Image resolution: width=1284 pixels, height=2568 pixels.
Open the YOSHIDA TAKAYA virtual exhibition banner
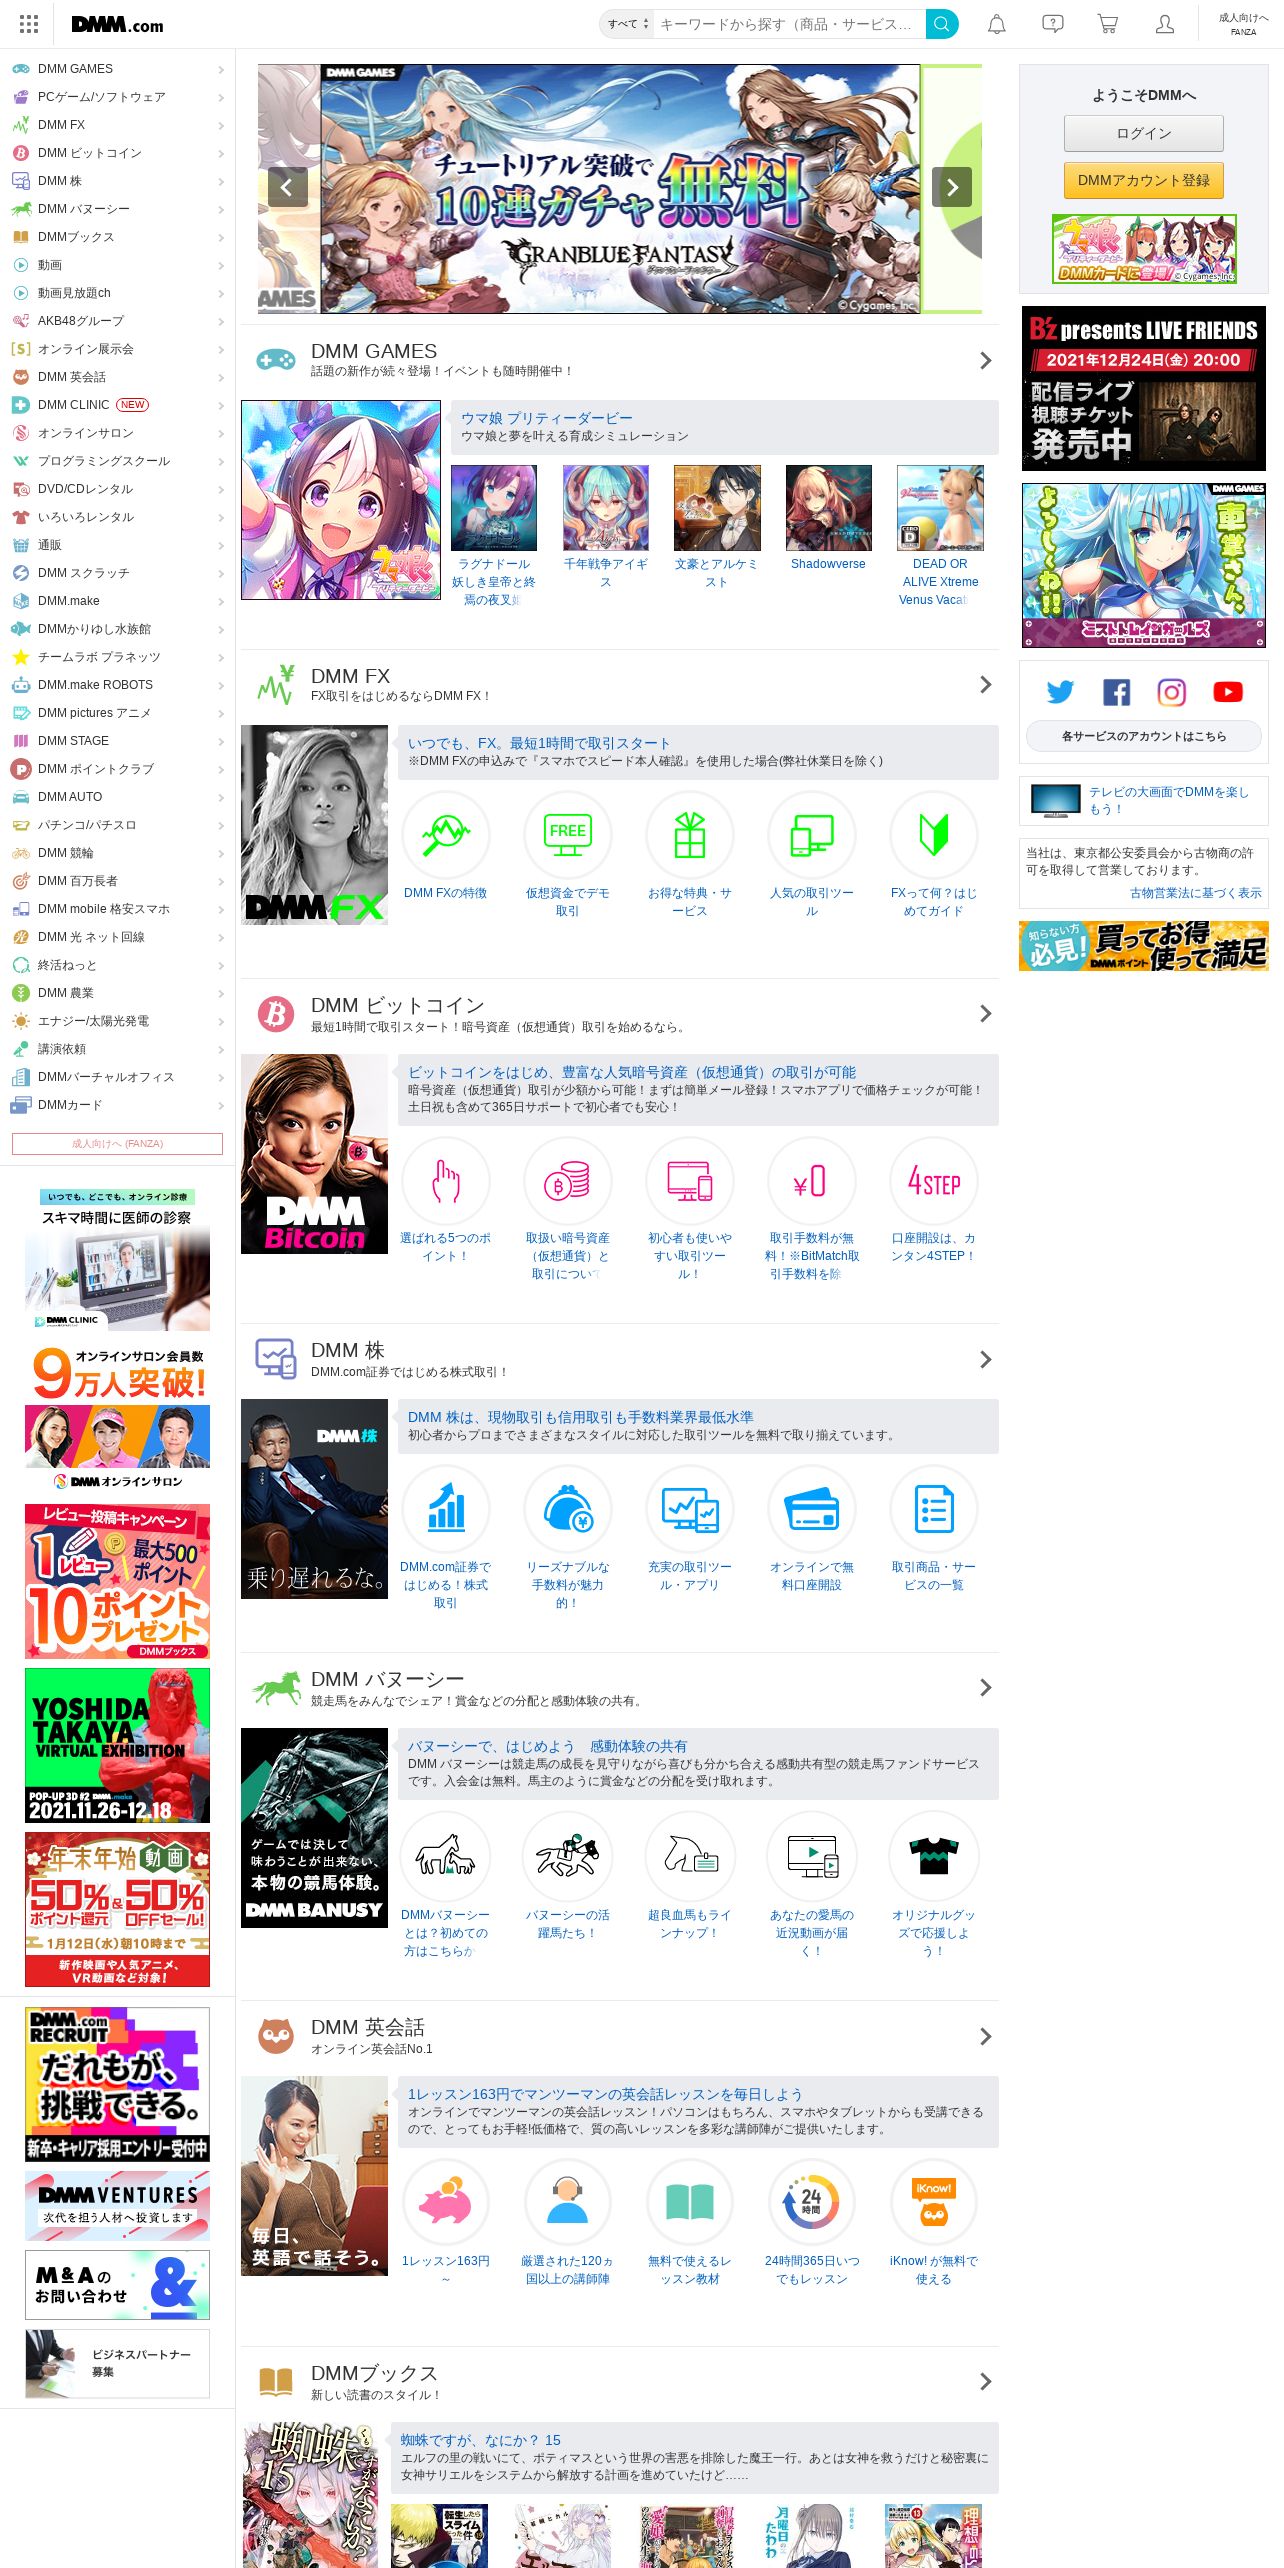[117, 1745]
